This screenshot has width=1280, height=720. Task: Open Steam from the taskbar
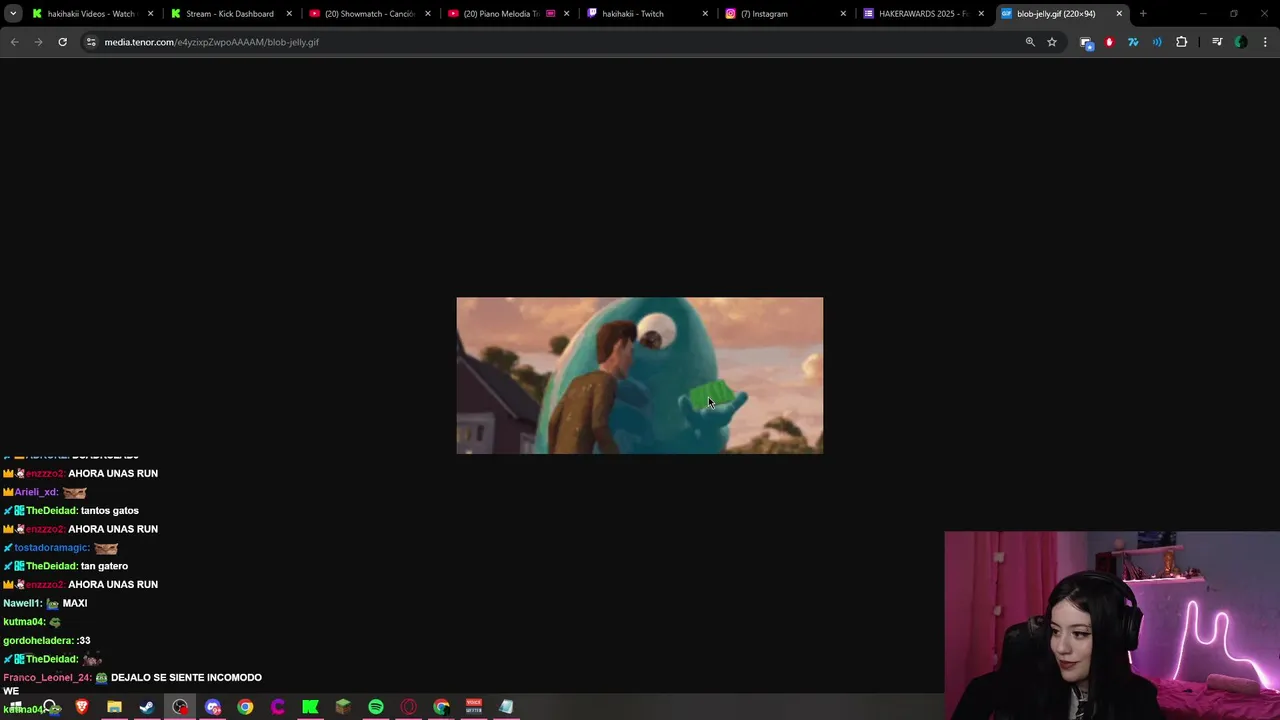coord(147,707)
